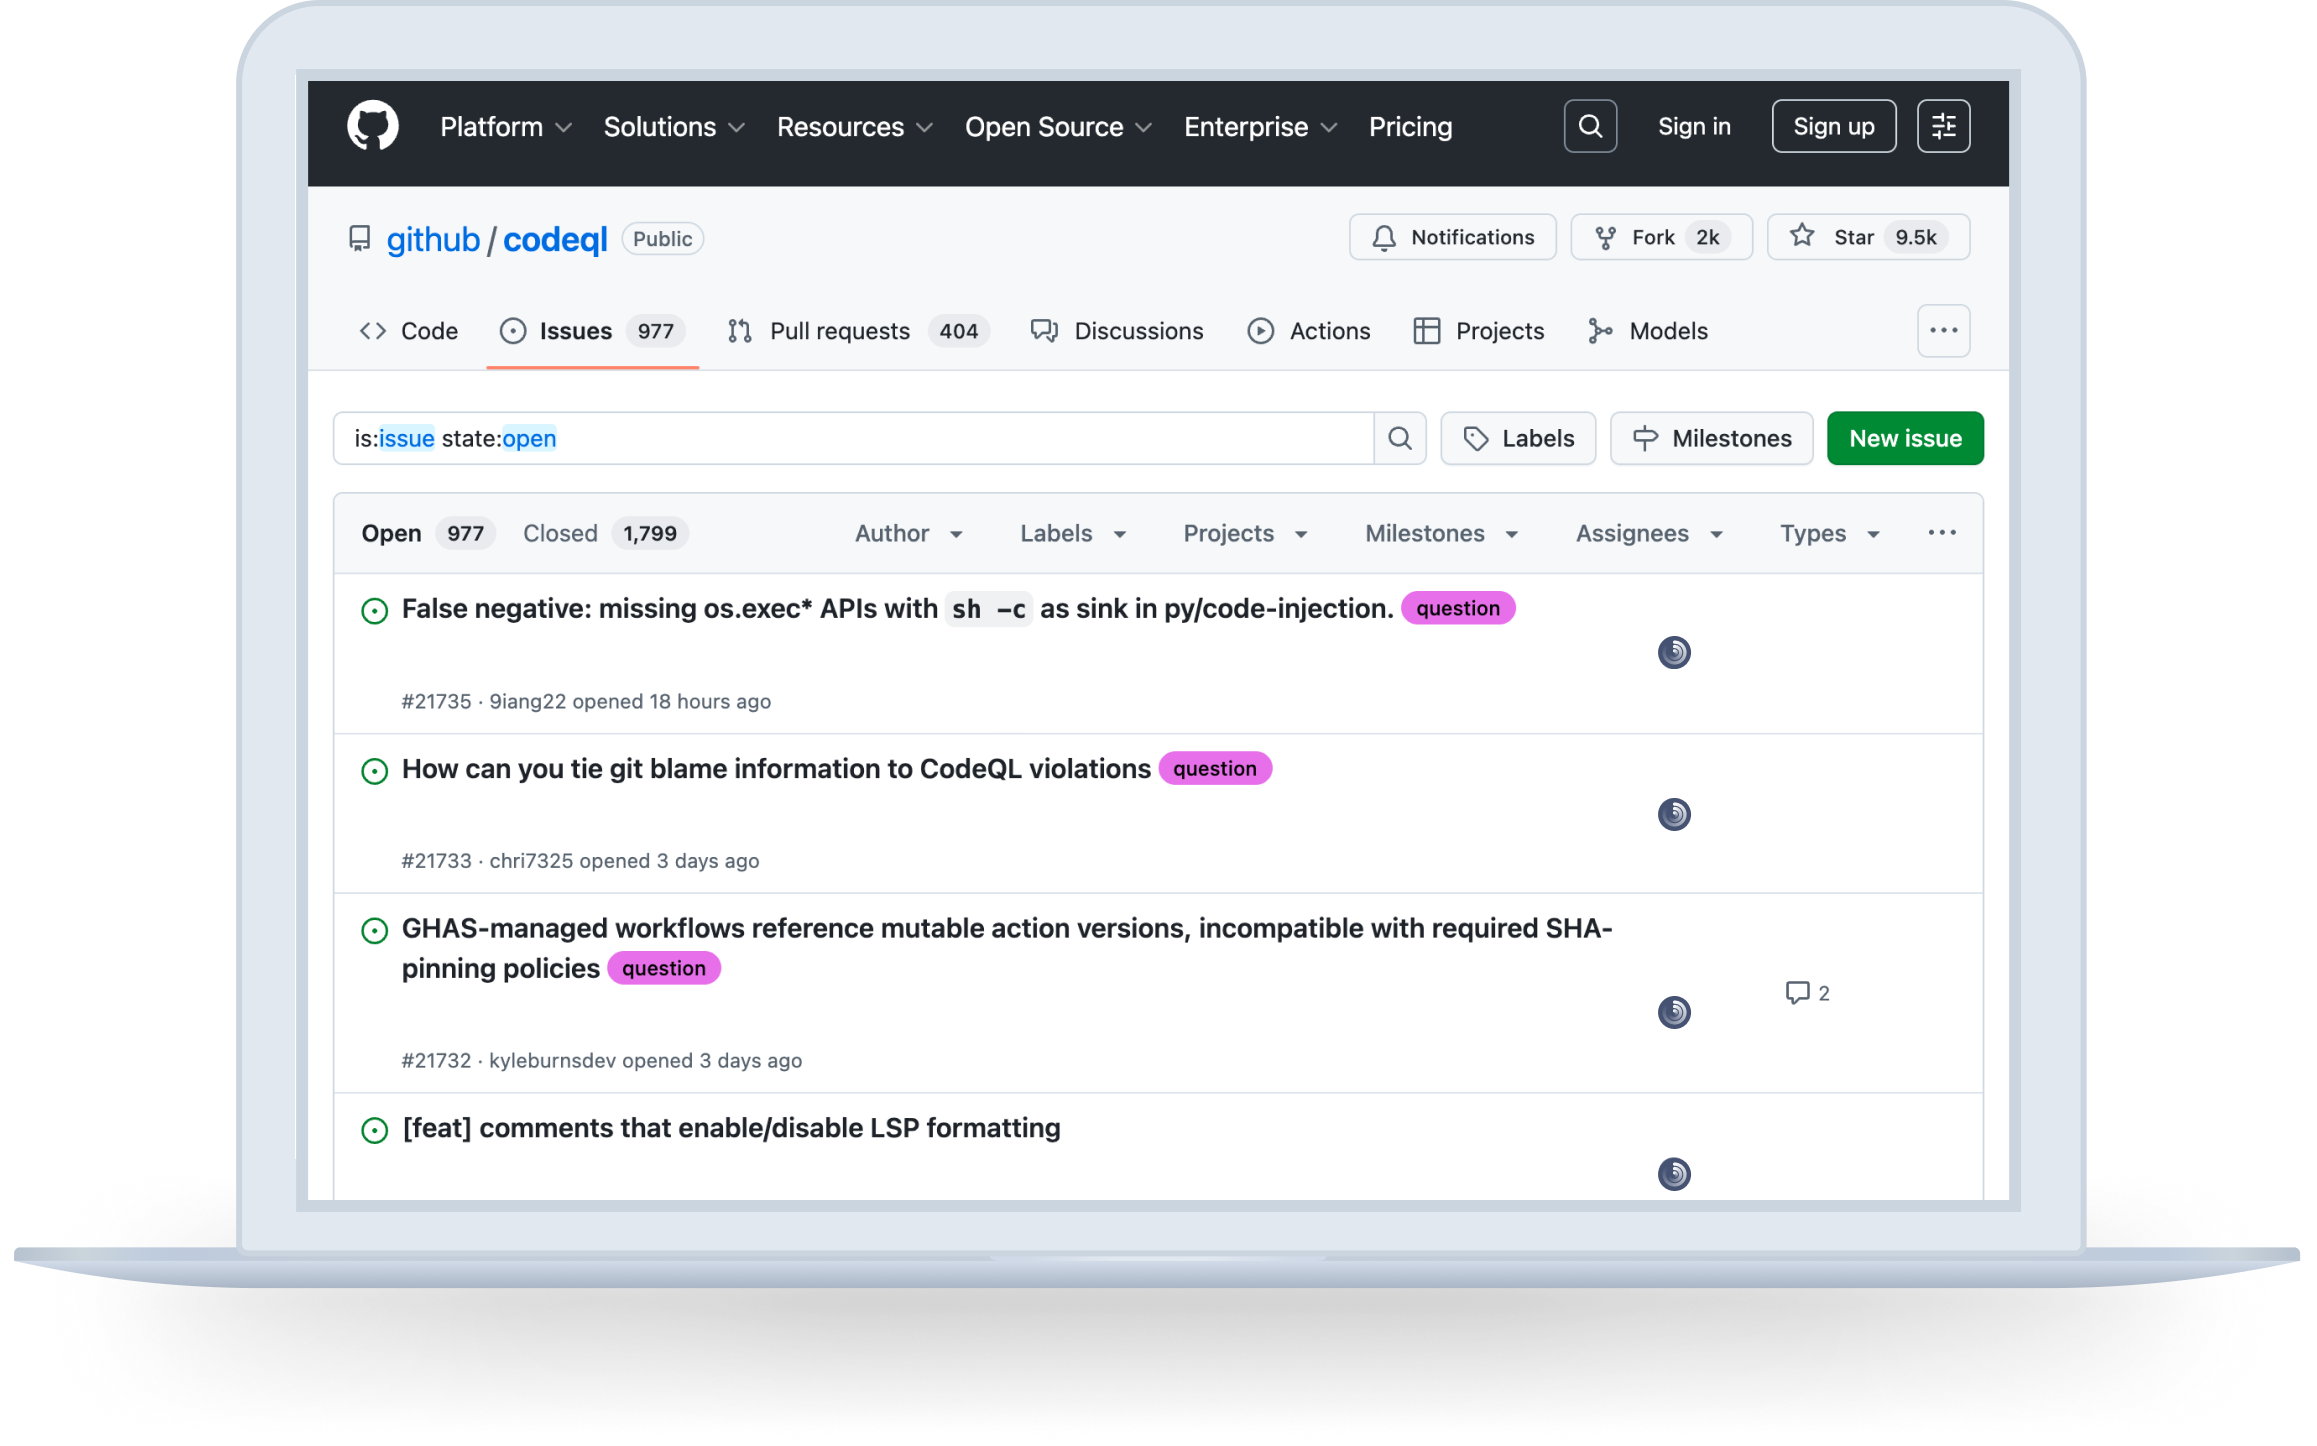
Task: Open the header search magnifier button
Action: [1589, 127]
